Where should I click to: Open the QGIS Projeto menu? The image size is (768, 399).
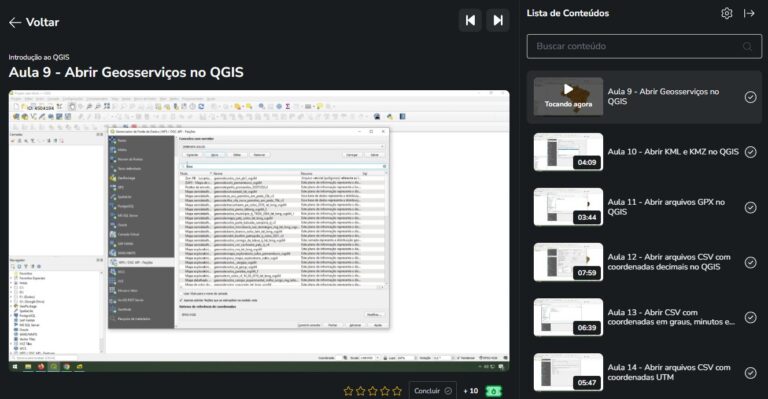click(x=16, y=99)
